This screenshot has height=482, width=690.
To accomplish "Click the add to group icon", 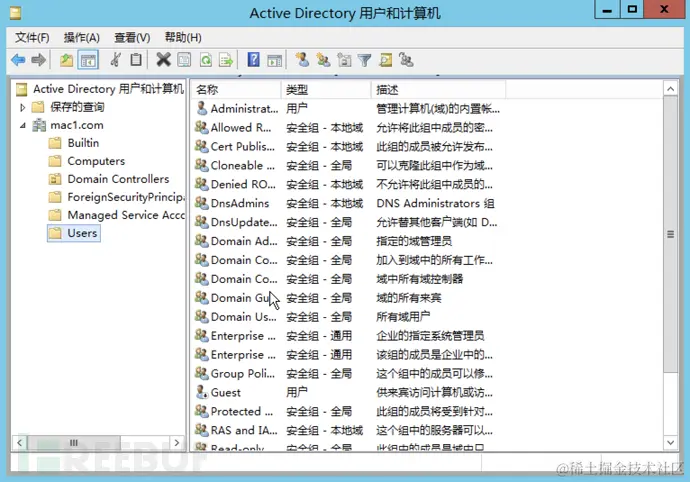I will [x=406, y=60].
